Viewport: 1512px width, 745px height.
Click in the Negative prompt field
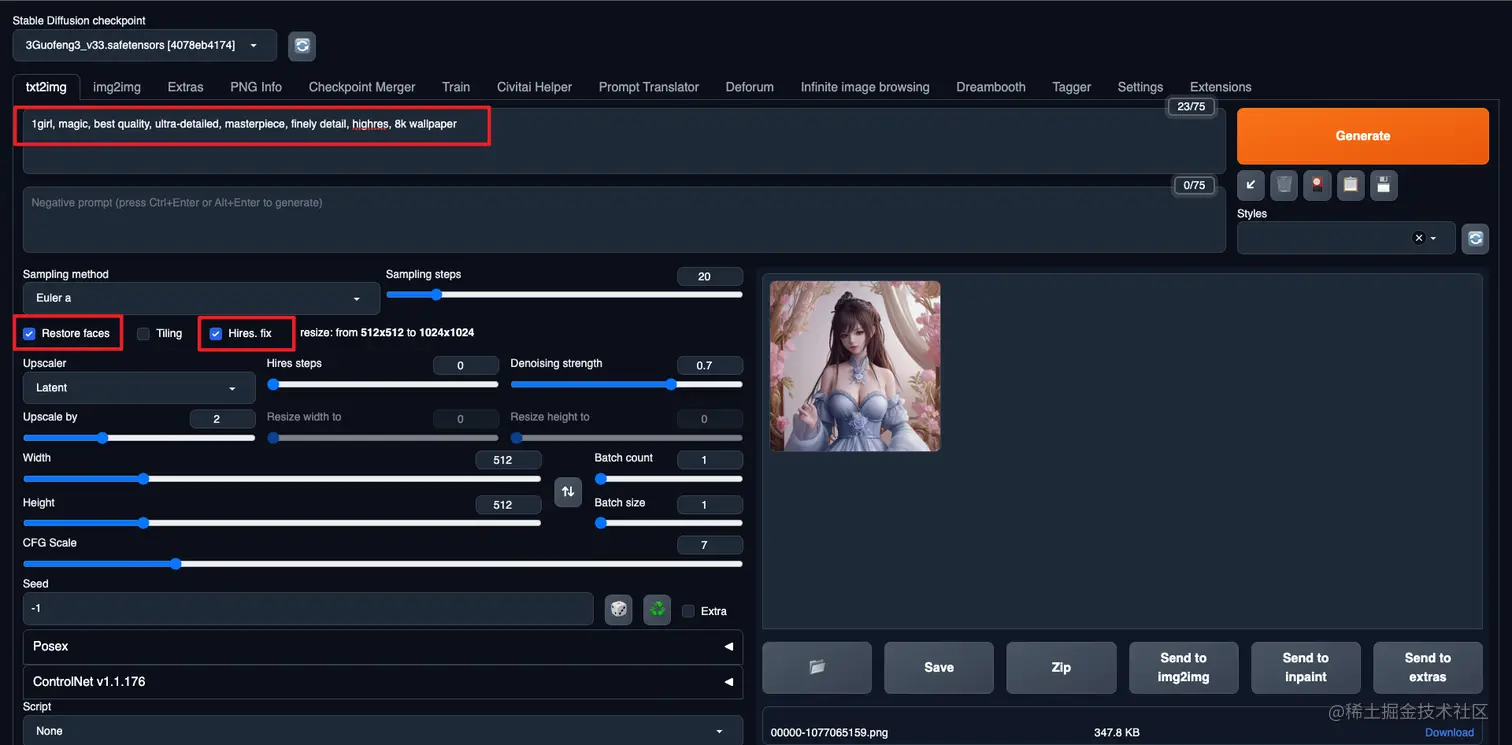[624, 219]
